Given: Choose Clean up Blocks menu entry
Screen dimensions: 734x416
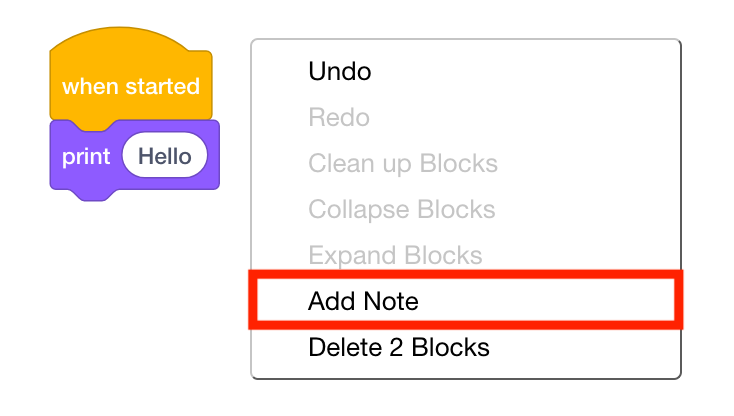Looking at the screenshot, I should [x=402, y=164].
